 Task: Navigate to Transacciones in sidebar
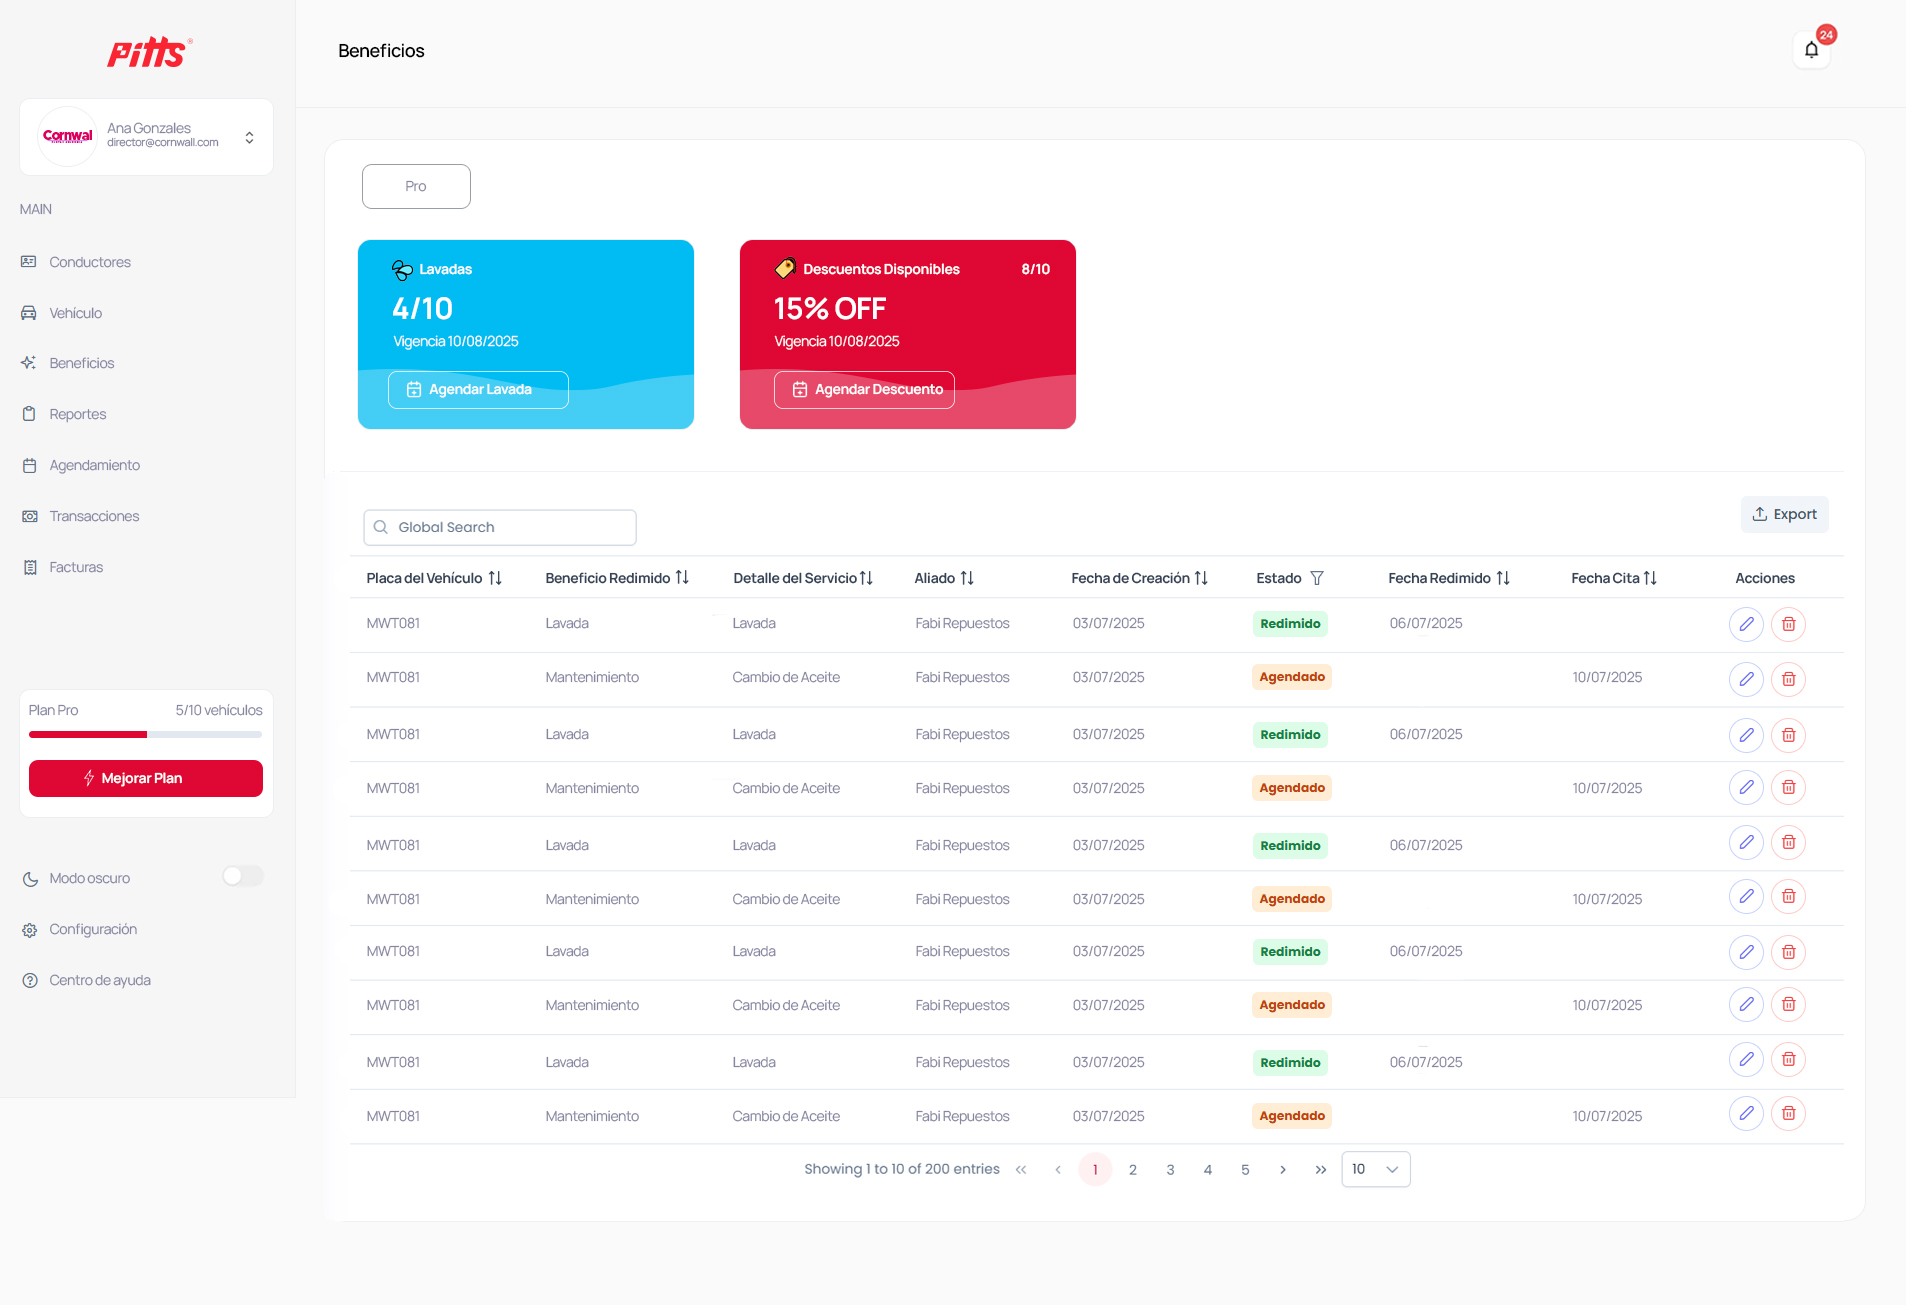click(94, 516)
